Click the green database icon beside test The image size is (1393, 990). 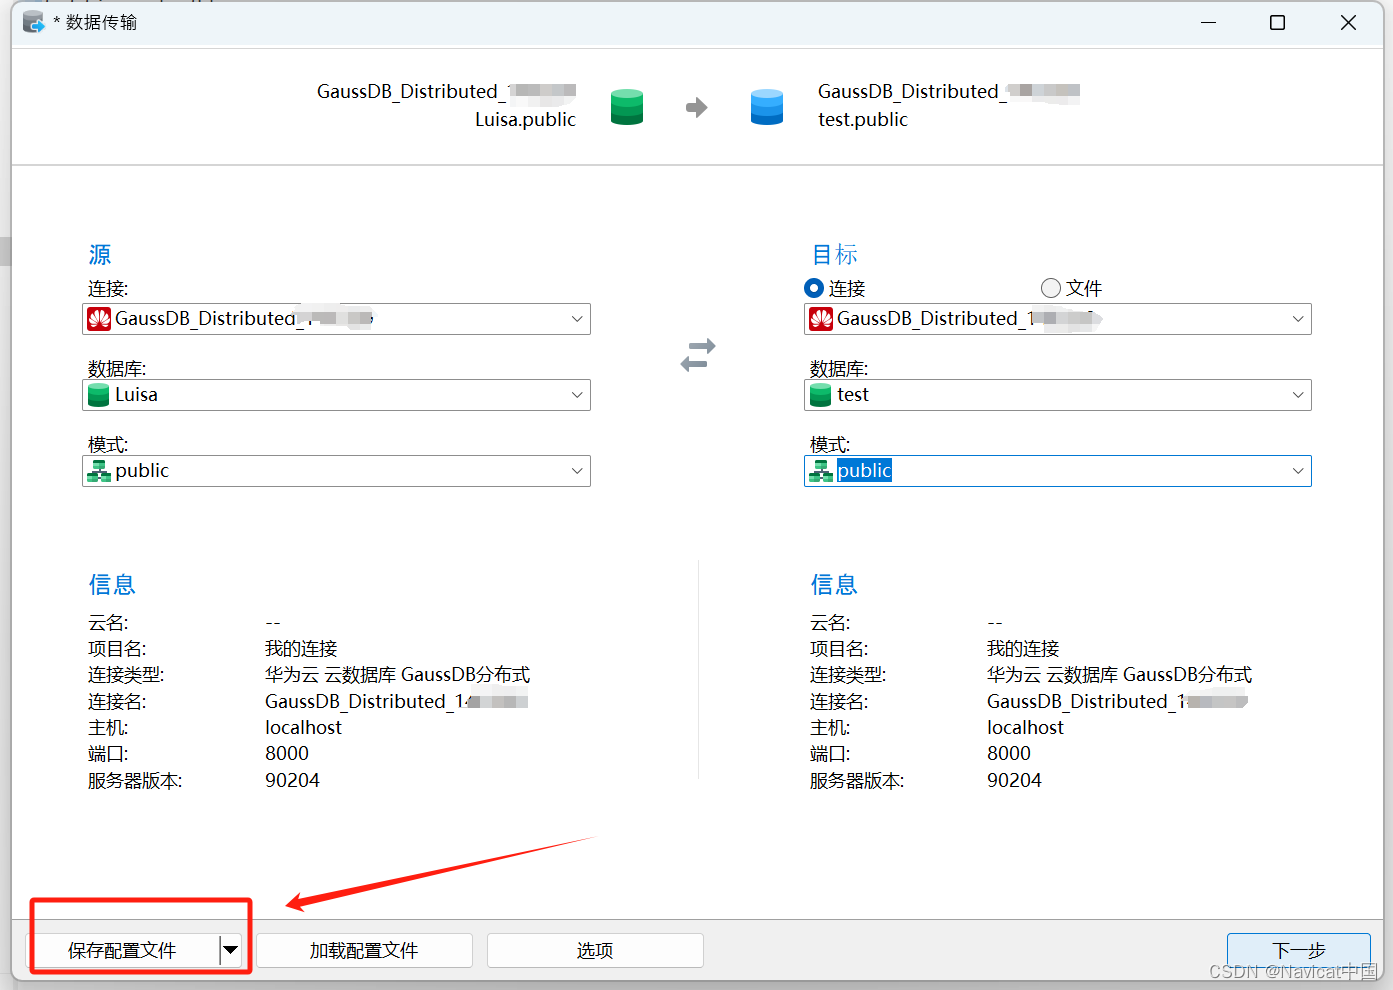click(821, 395)
